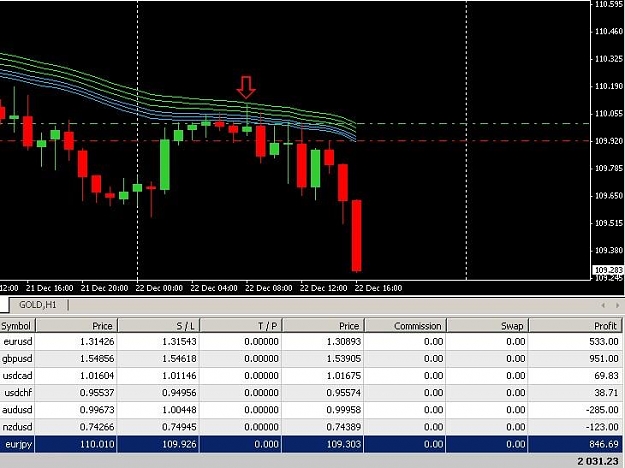Image resolution: width=625 pixels, height=468 pixels.
Task: Click usdcad stop loss 1.01146
Action: (x=179, y=376)
